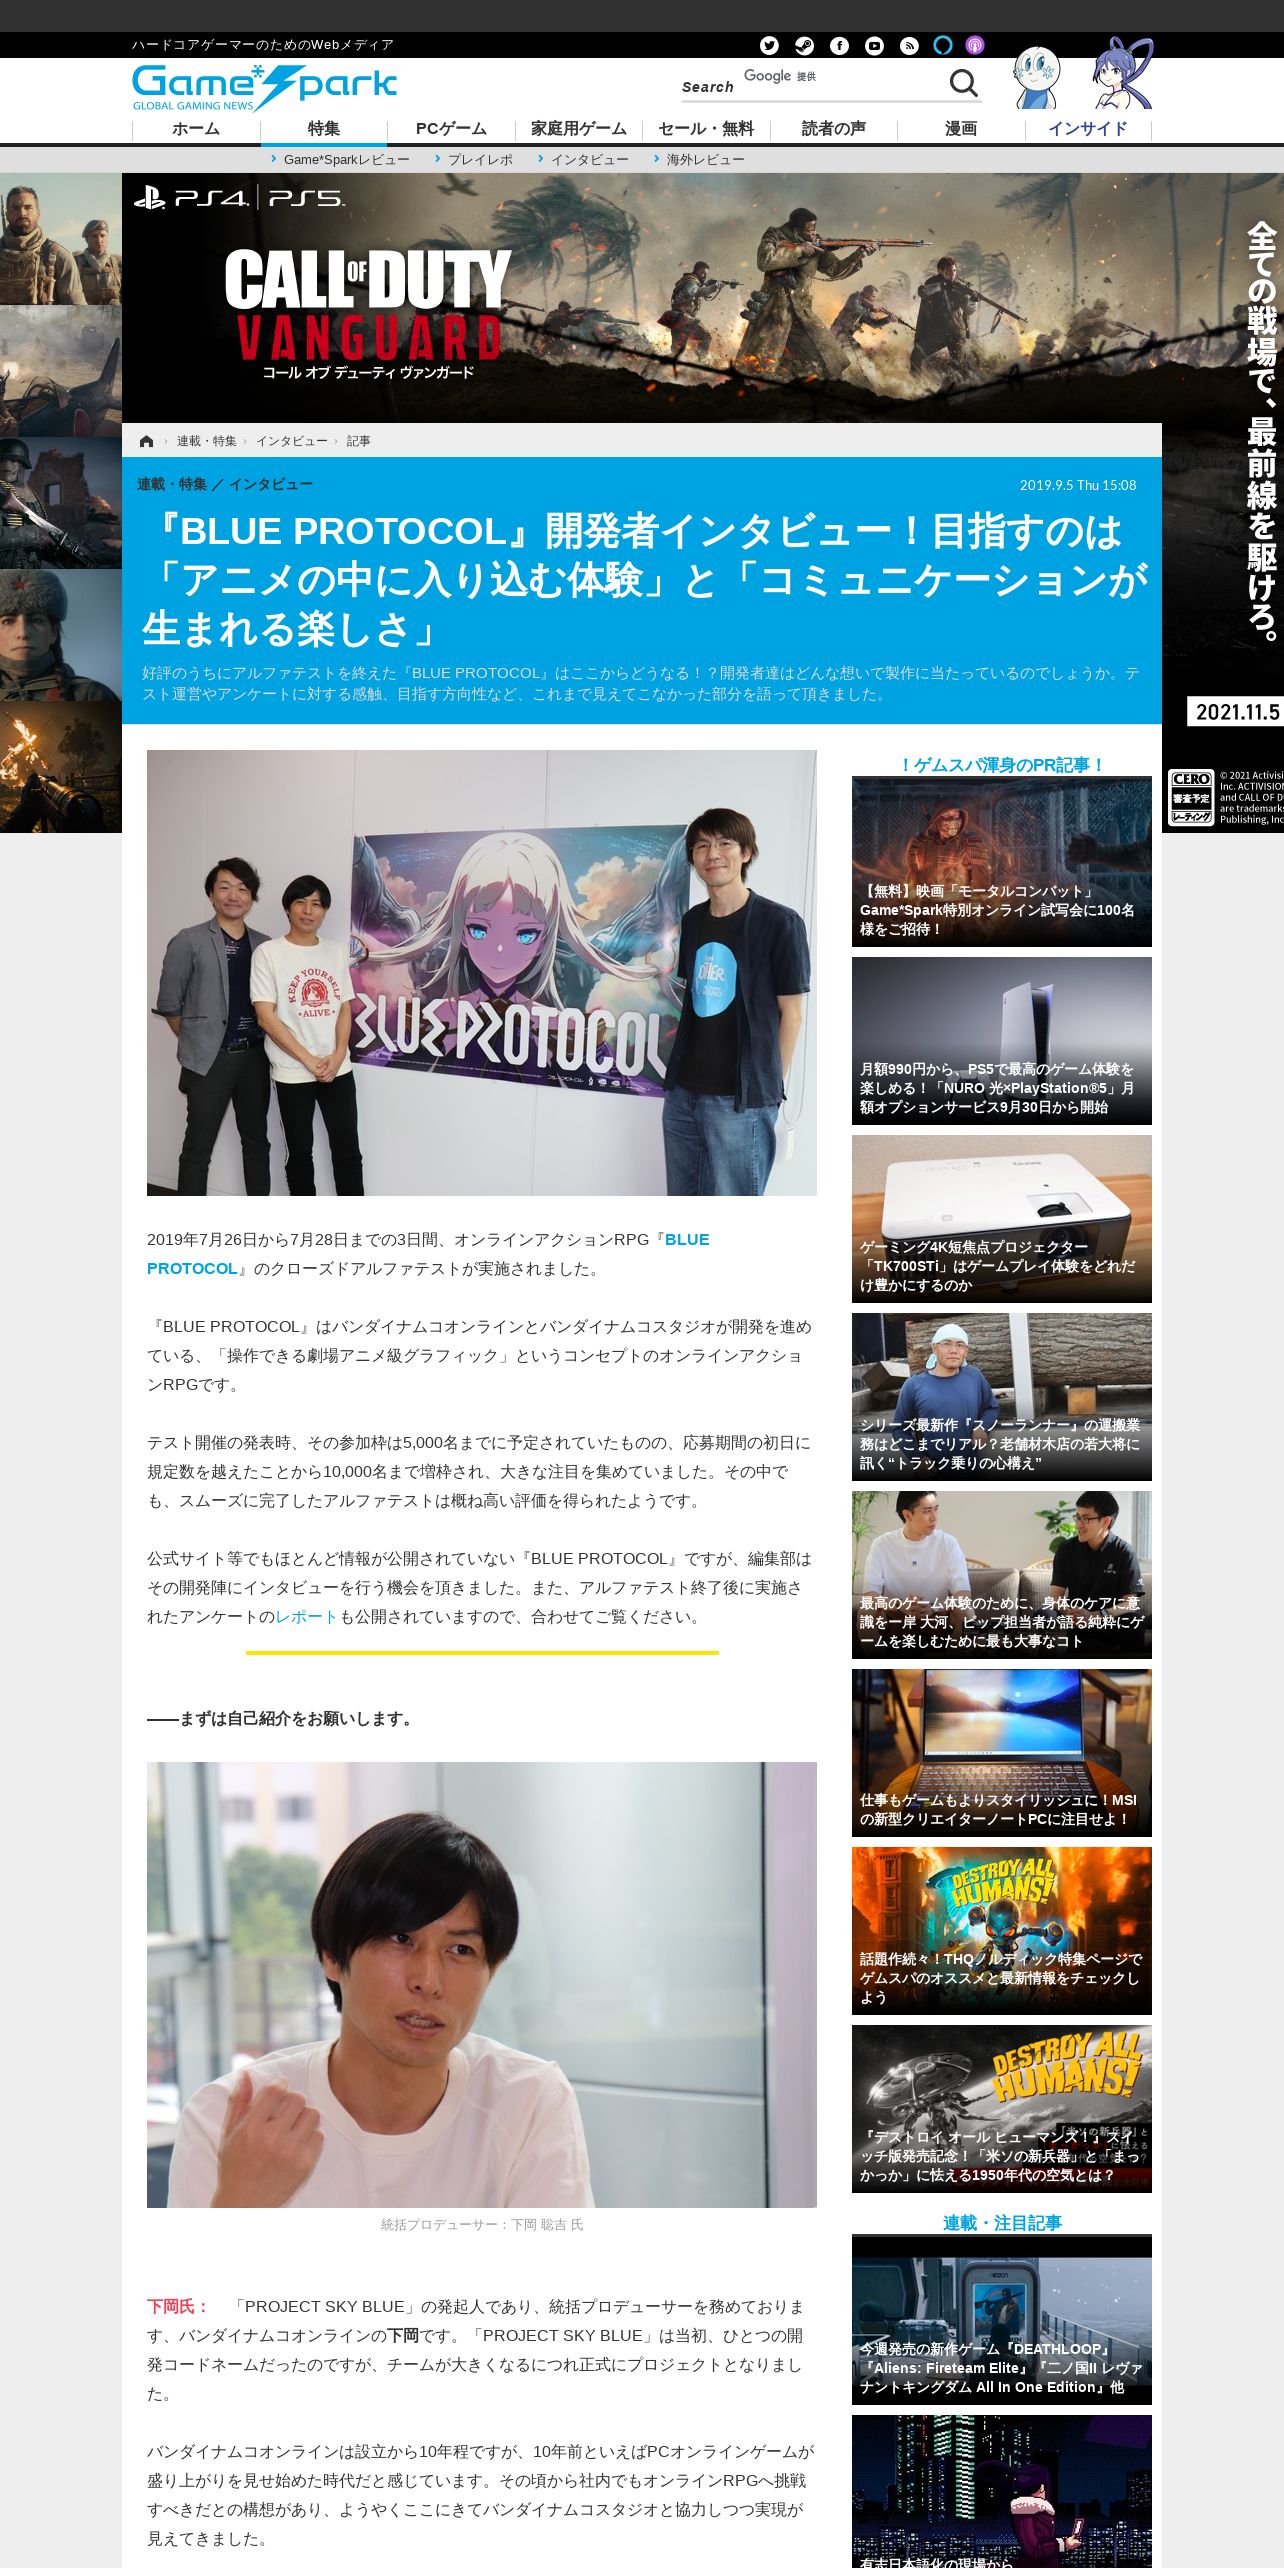This screenshot has height=2568, width=1284.
Task: Open the MSI creator notebook PC card
Action: [1001, 1753]
